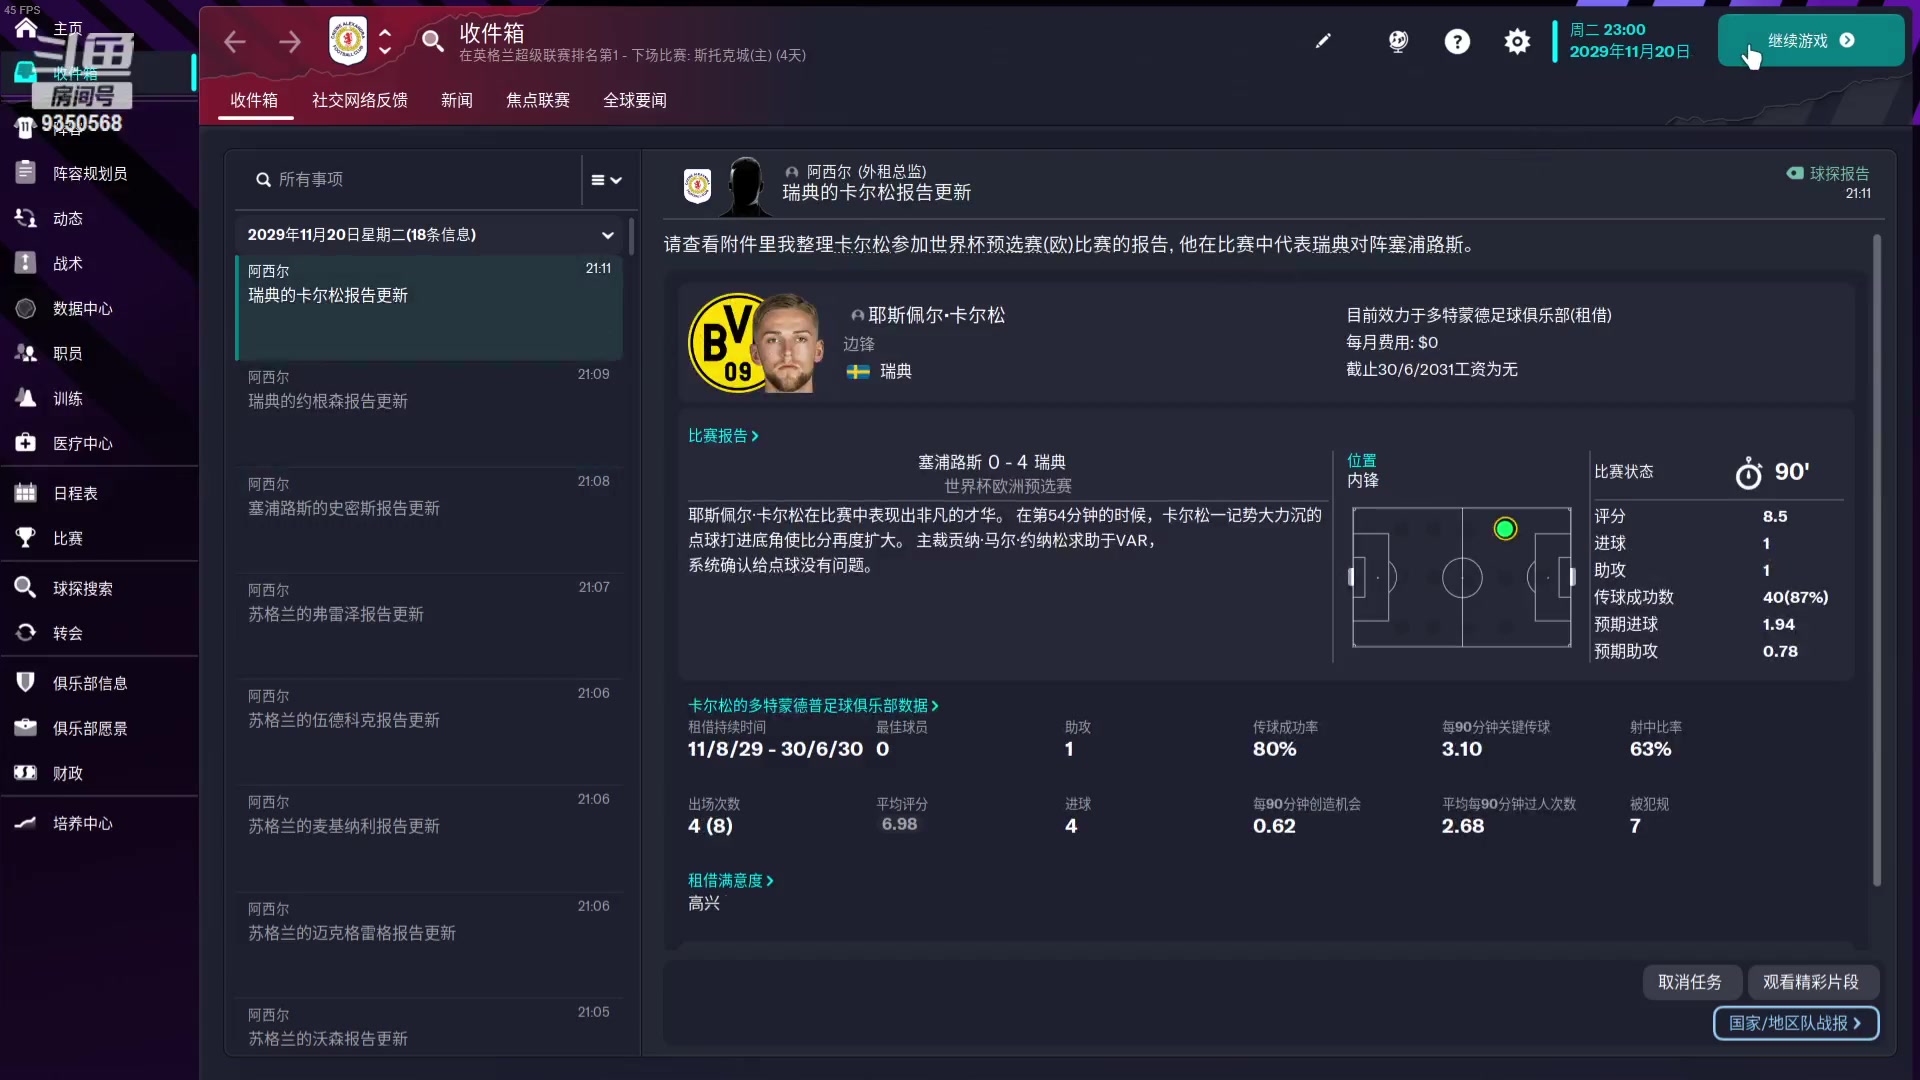
Task: Click the message pane vertical scrollbar
Action: pyautogui.click(x=1877, y=560)
